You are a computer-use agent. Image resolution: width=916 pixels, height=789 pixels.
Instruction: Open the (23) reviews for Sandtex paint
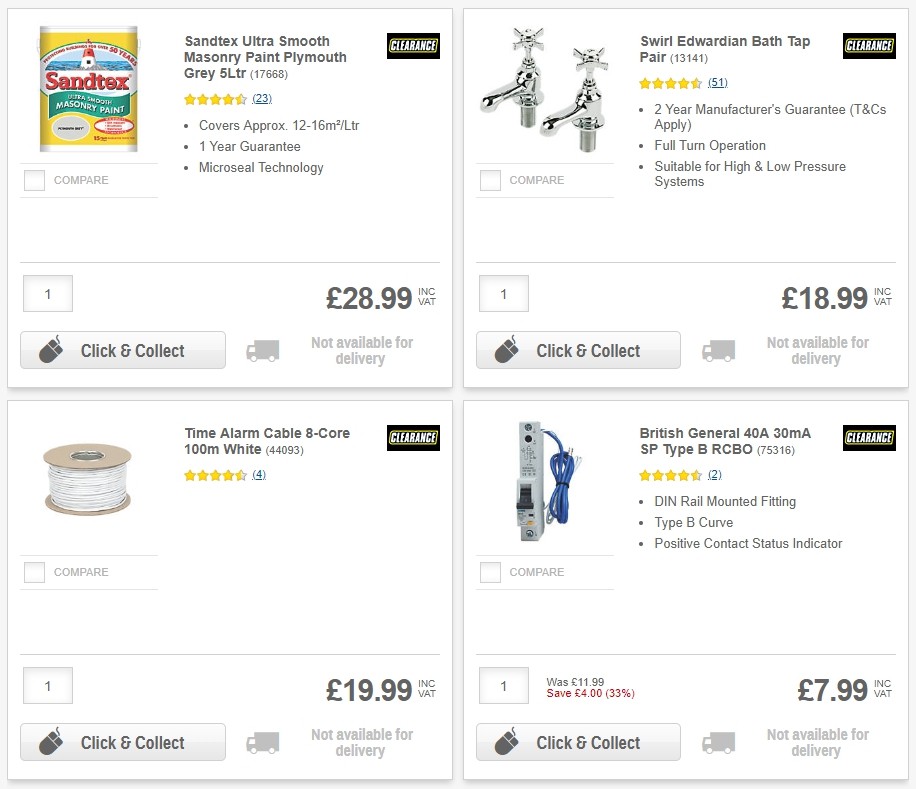pyautogui.click(x=262, y=98)
